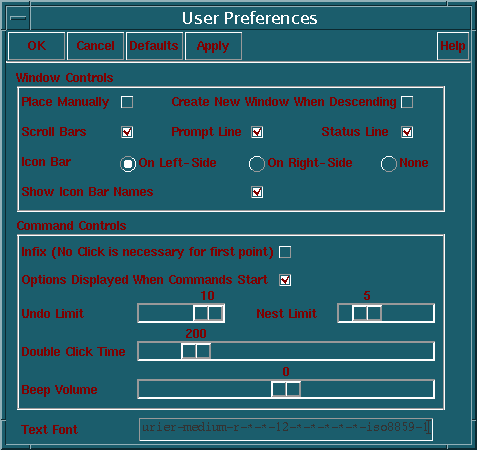477x450 pixels.
Task: Enable the Place Manually checkbox
Action: click(x=127, y=102)
